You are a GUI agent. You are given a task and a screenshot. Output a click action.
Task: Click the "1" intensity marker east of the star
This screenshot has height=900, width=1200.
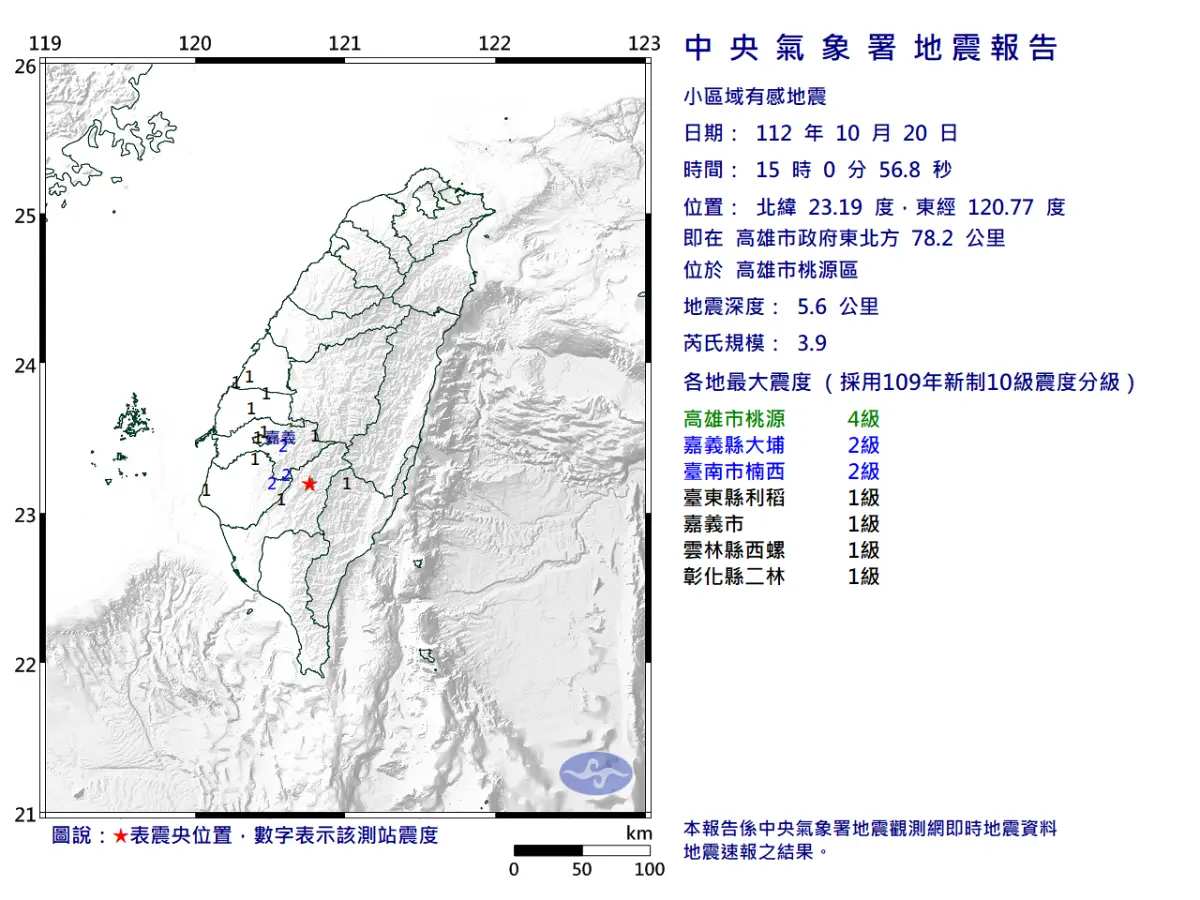point(347,484)
